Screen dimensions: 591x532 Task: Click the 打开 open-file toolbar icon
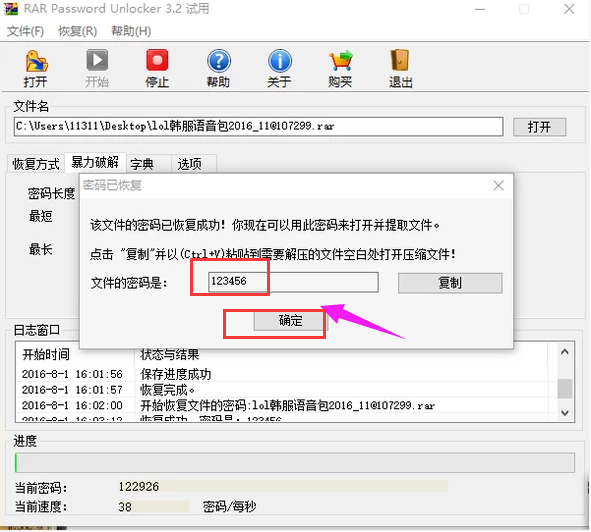(x=36, y=61)
